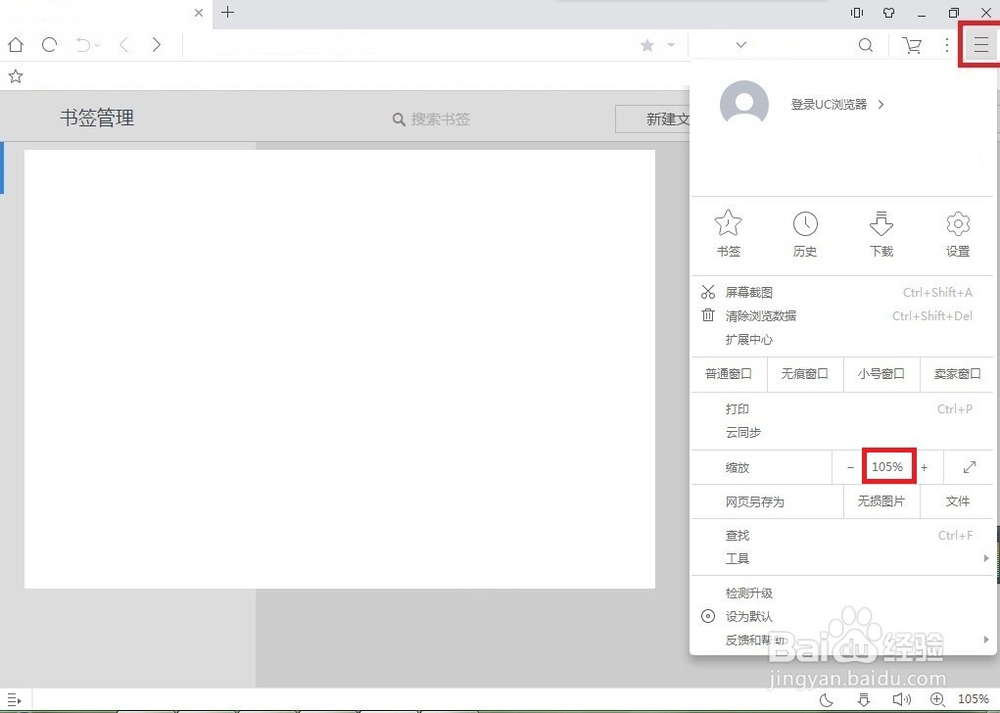Select the 书签管理 bookmarks tab

point(96,118)
